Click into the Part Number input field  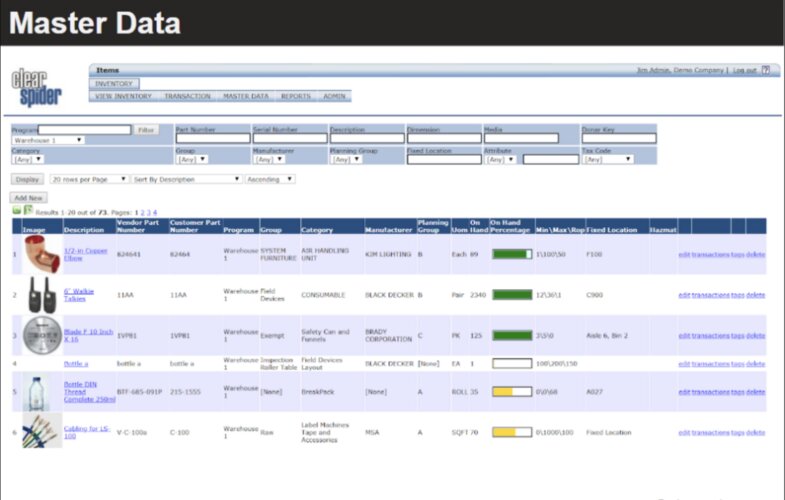click(211, 139)
